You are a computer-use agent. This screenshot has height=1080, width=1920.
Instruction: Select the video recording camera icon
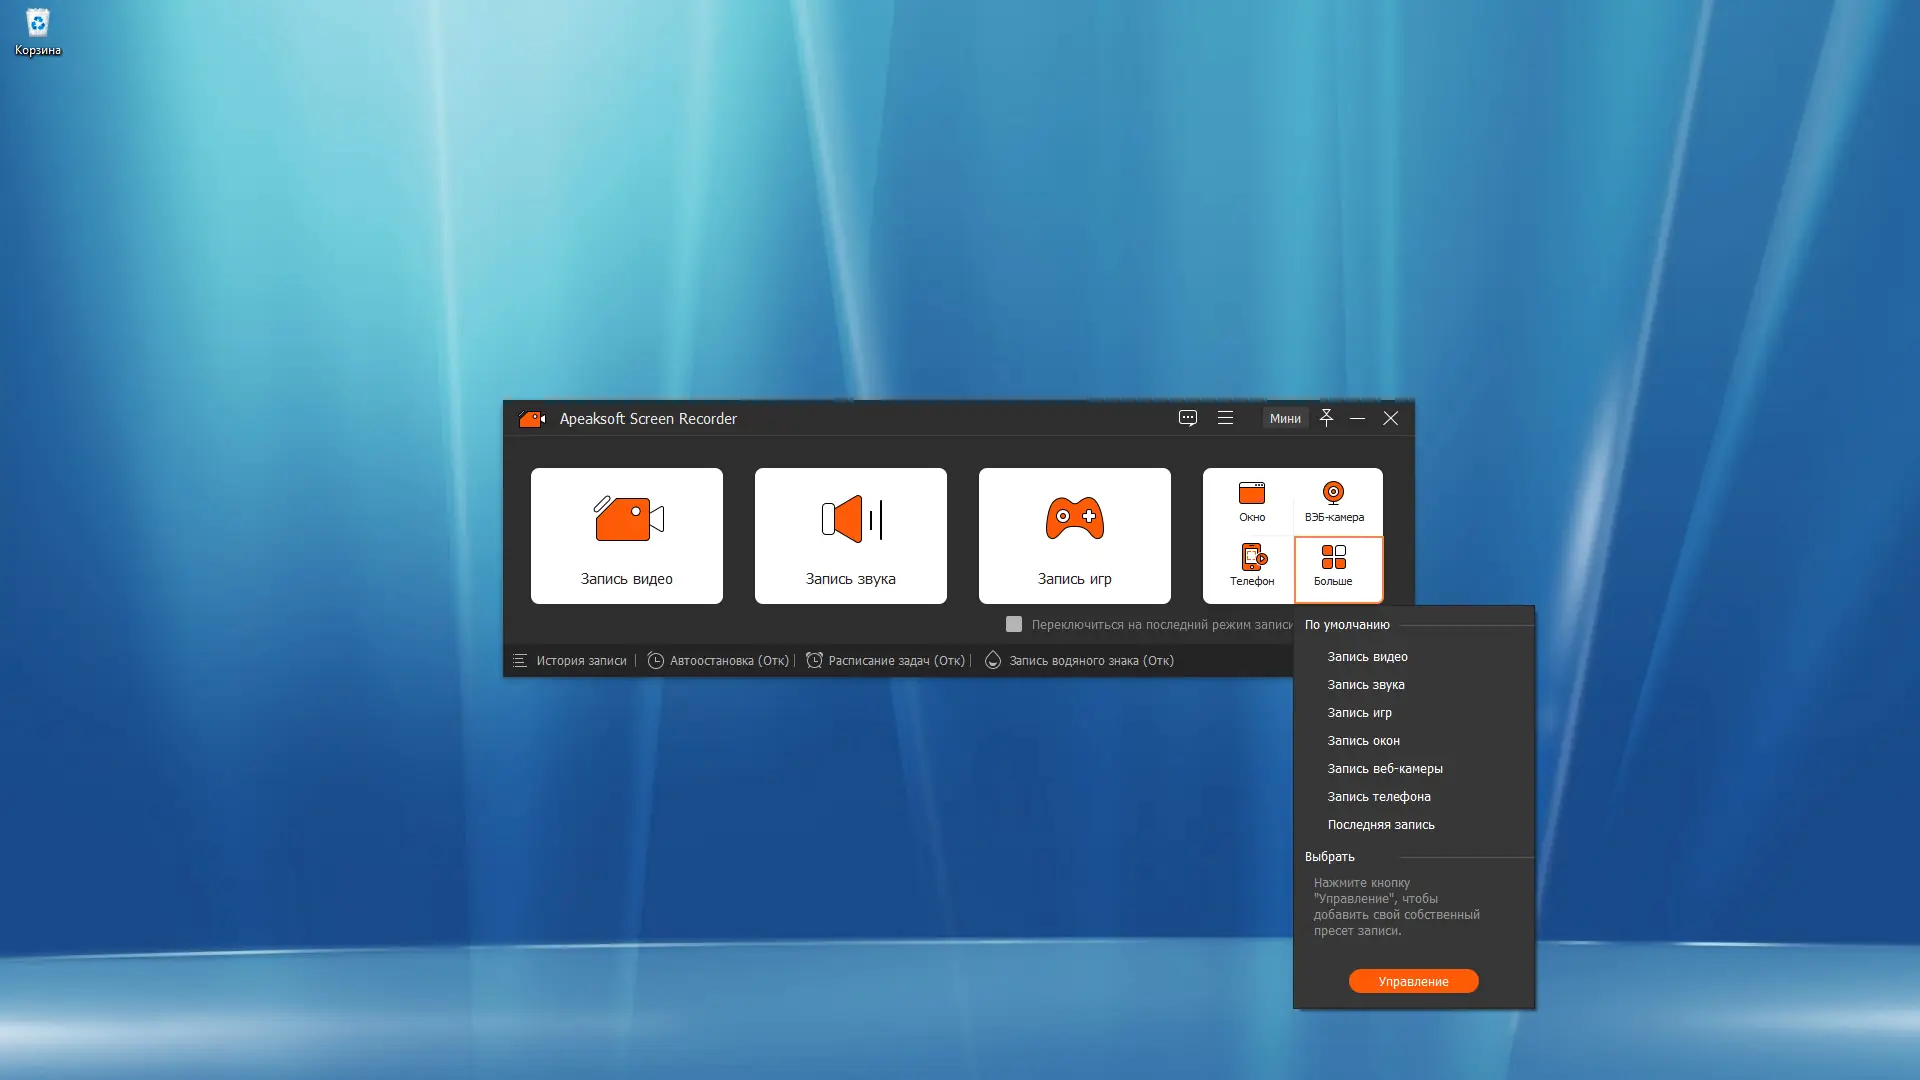tap(626, 519)
